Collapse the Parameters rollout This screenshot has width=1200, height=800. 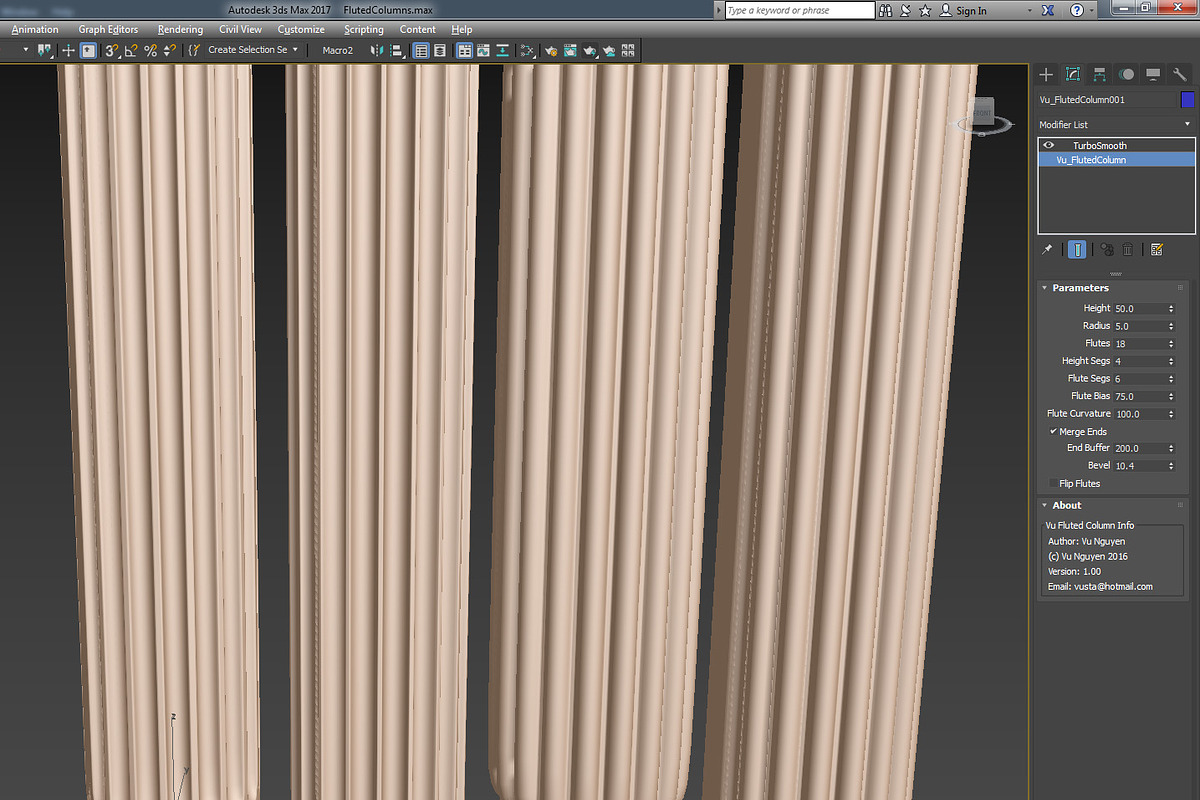pos(1046,287)
